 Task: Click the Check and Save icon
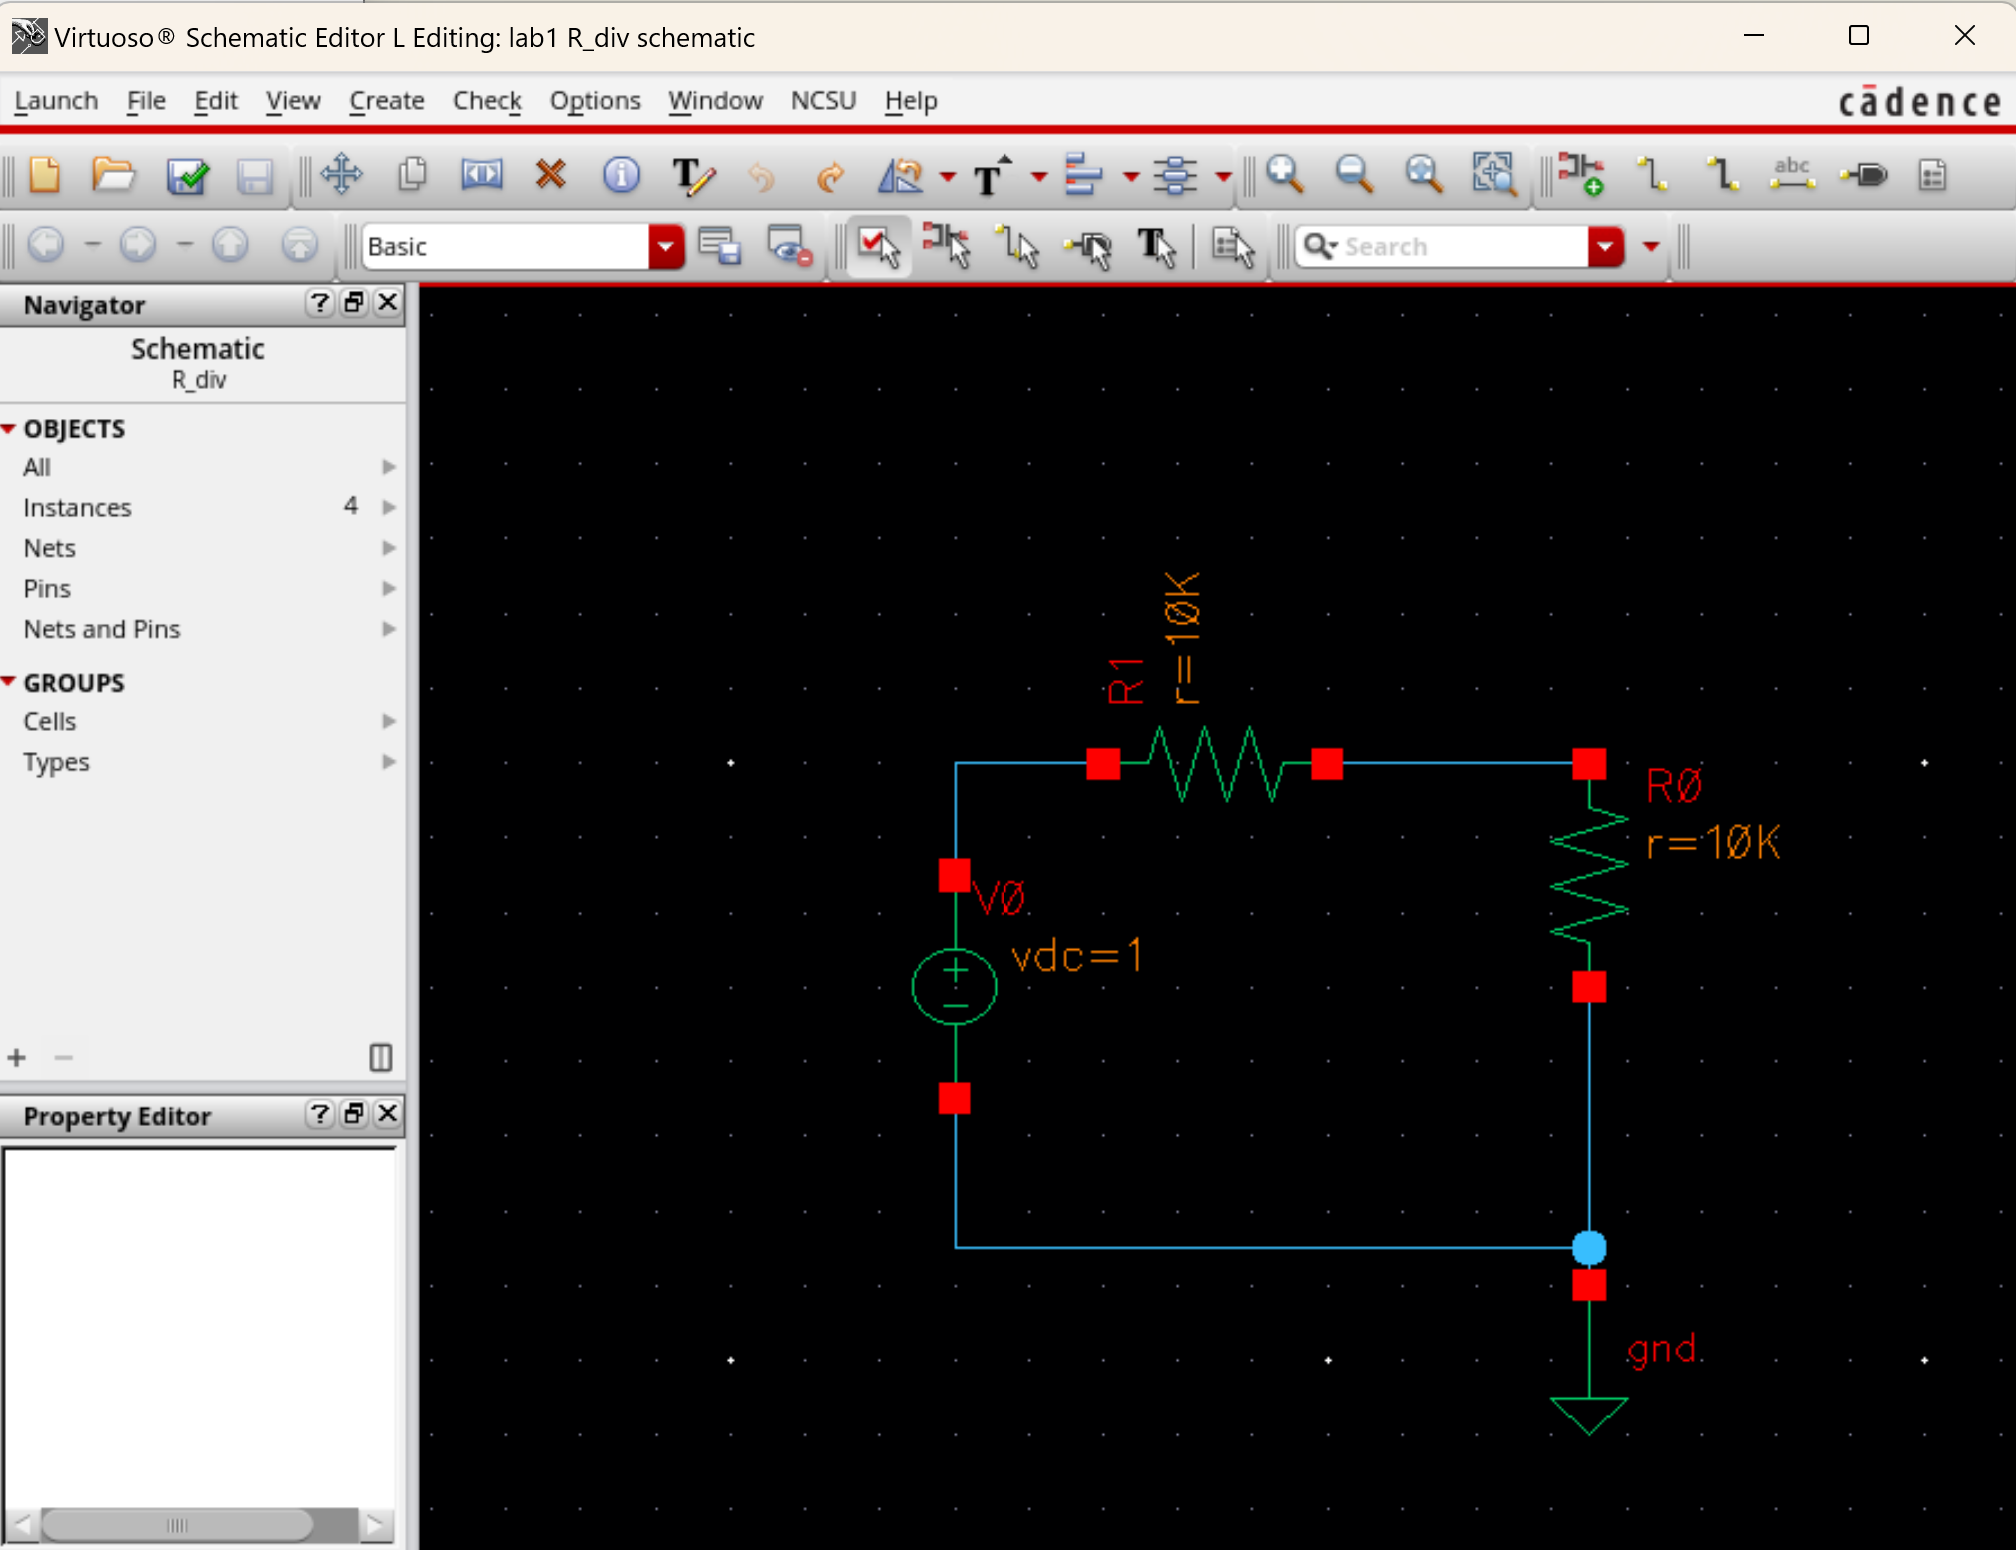187,176
